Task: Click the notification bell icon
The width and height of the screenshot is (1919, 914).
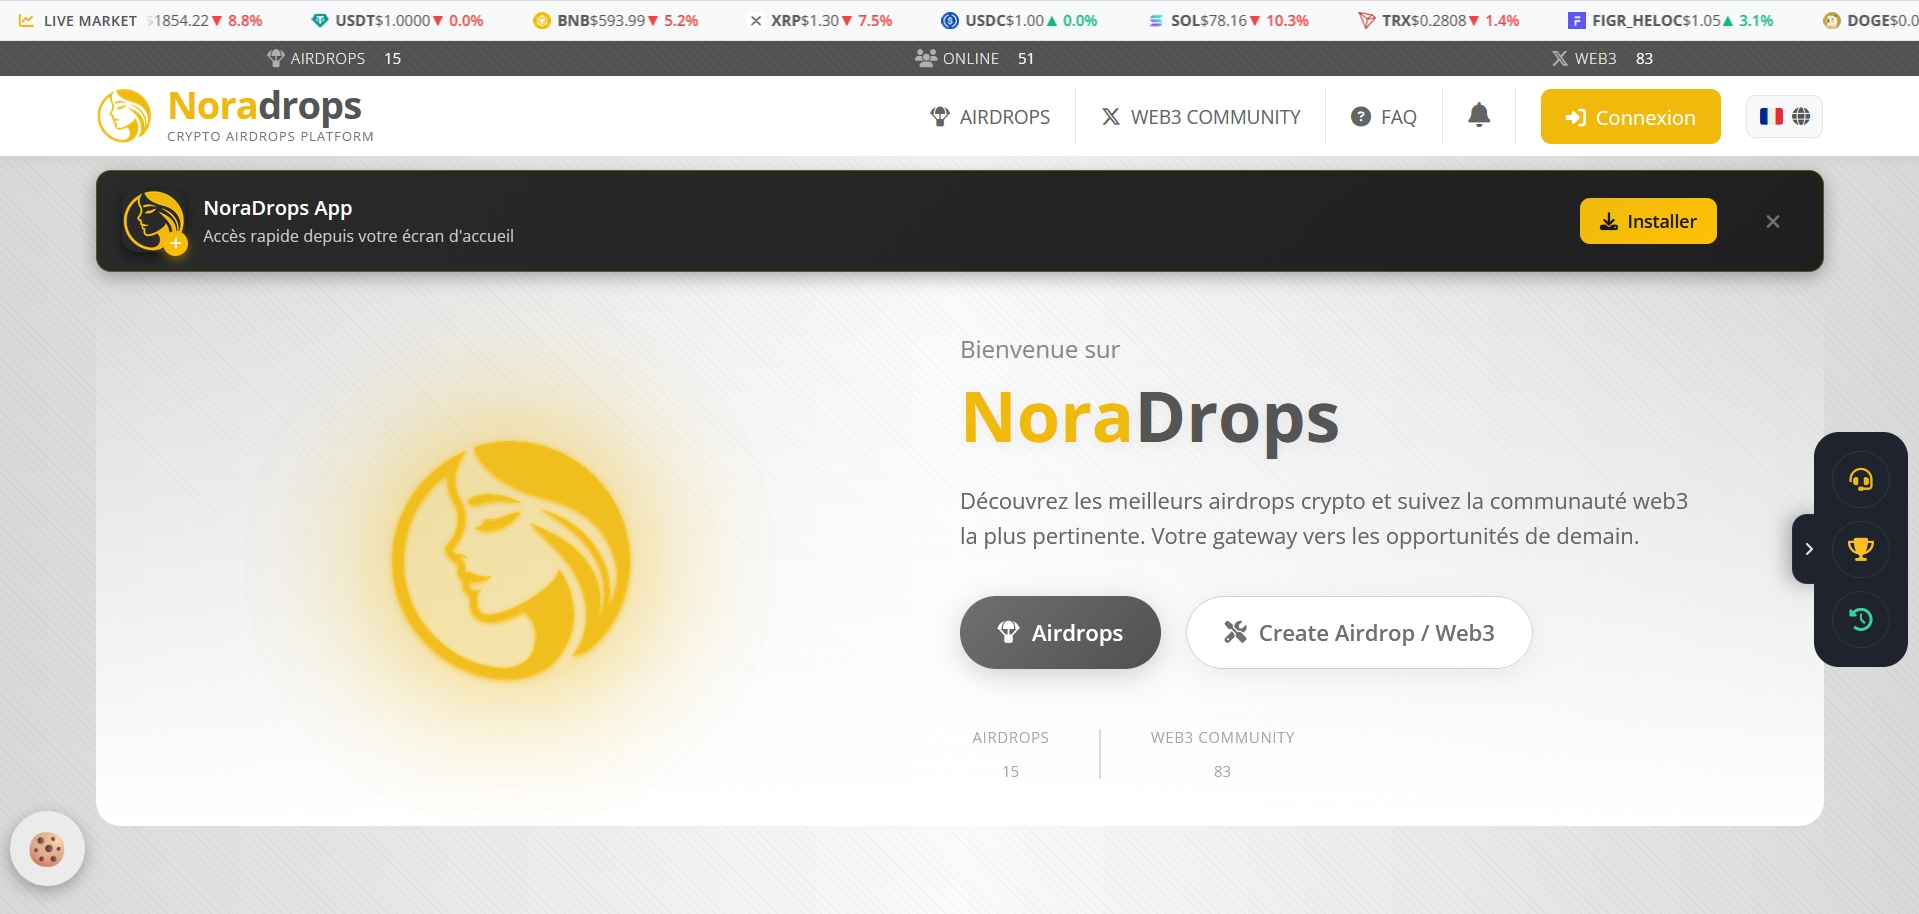Action: pyautogui.click(x=1478, y=116)
